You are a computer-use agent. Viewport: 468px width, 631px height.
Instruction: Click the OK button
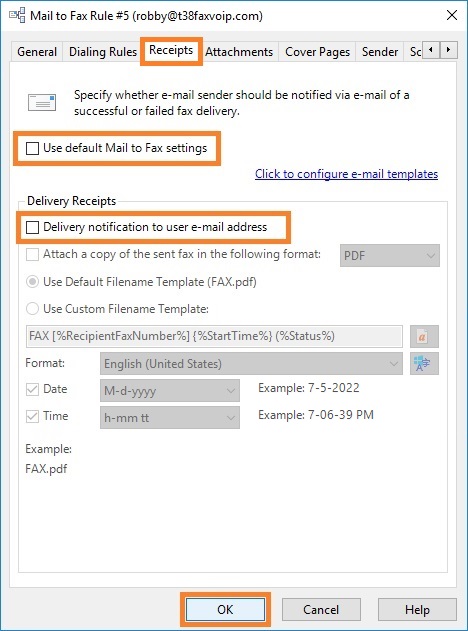[225, 610]
